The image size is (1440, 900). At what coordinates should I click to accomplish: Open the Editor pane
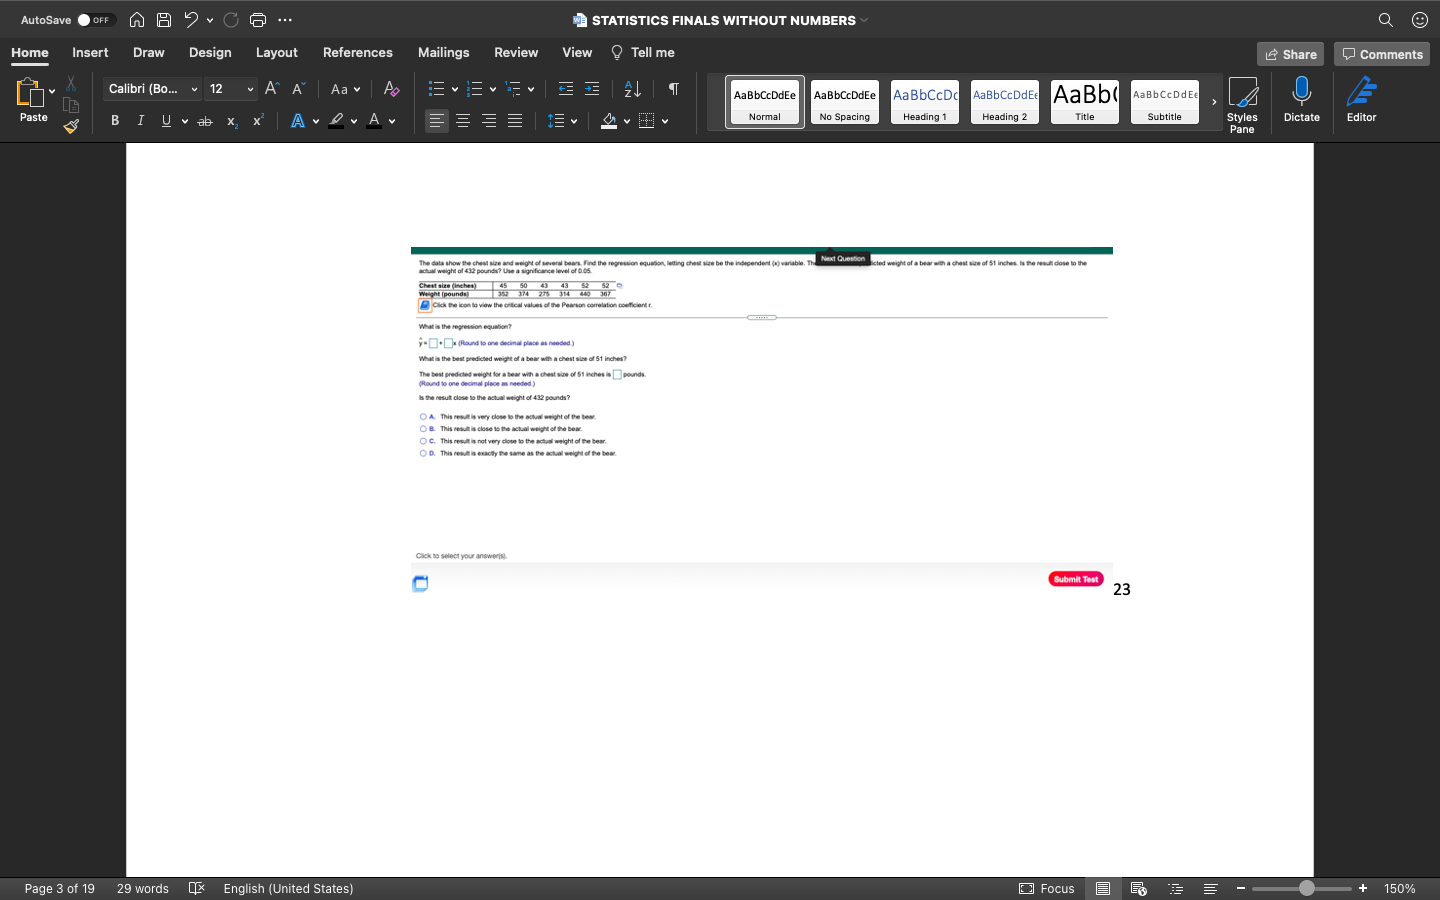1361,100
